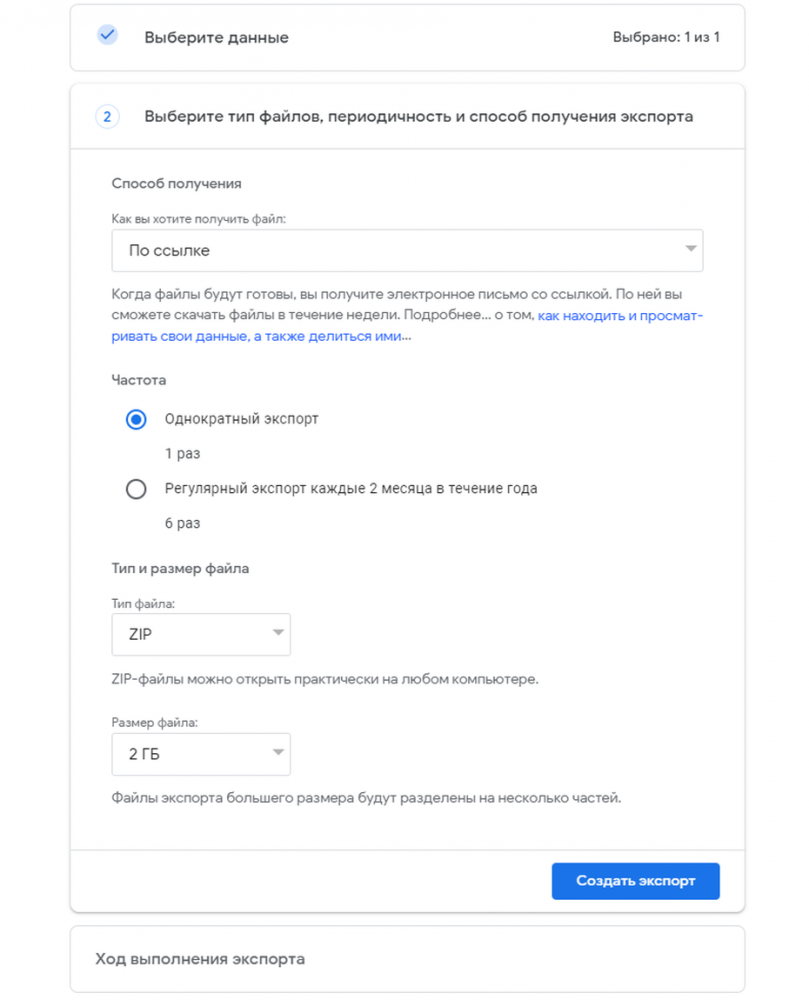Open the как находить и просматривать данные link
This screenshot has height=1000, width=809.
pyautogui.click(x=620, y=316)
